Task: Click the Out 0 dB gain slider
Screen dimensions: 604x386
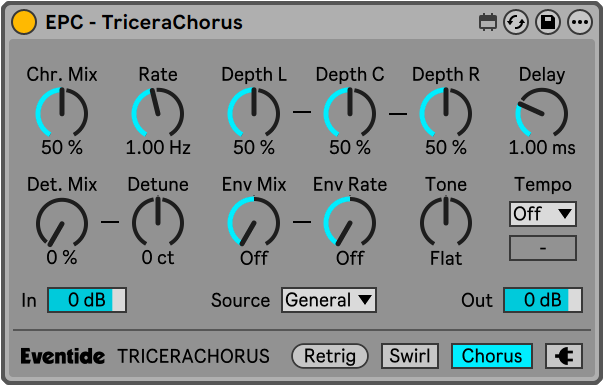Action: tap(543, 300)
